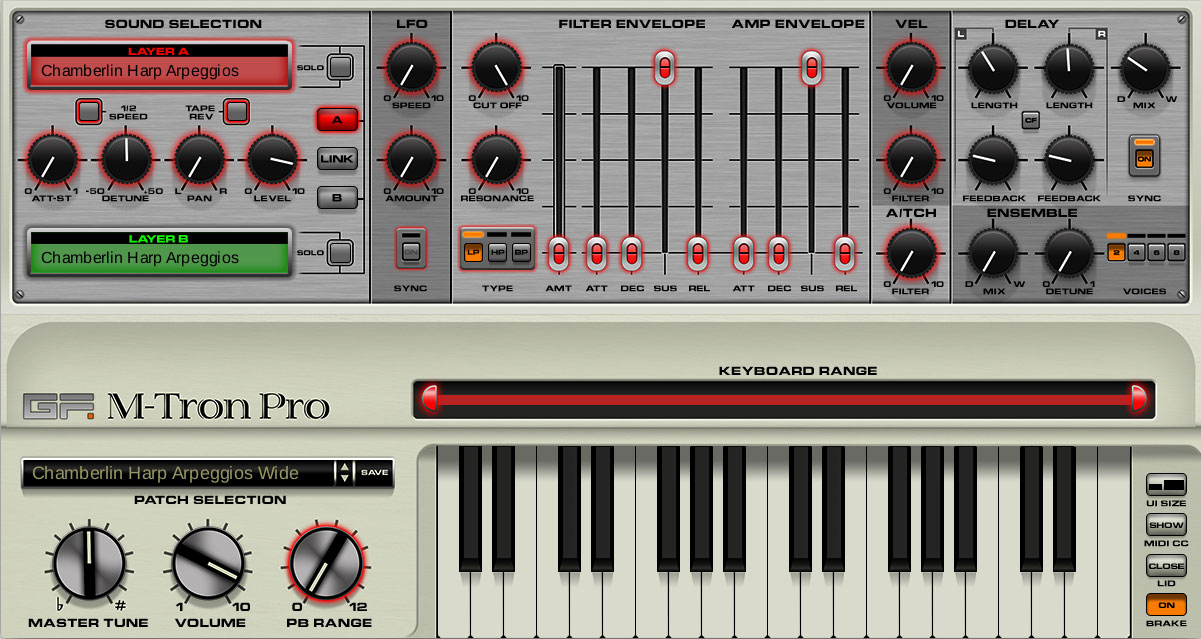Click the layer Detune knob
This screenshot has height=639, width=1201.
tap(126, 160)
